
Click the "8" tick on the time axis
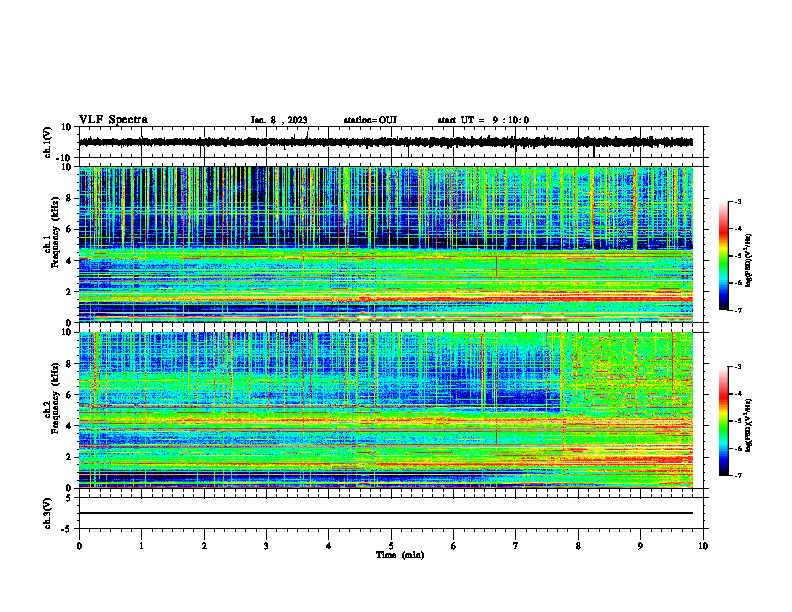(578, 546)
